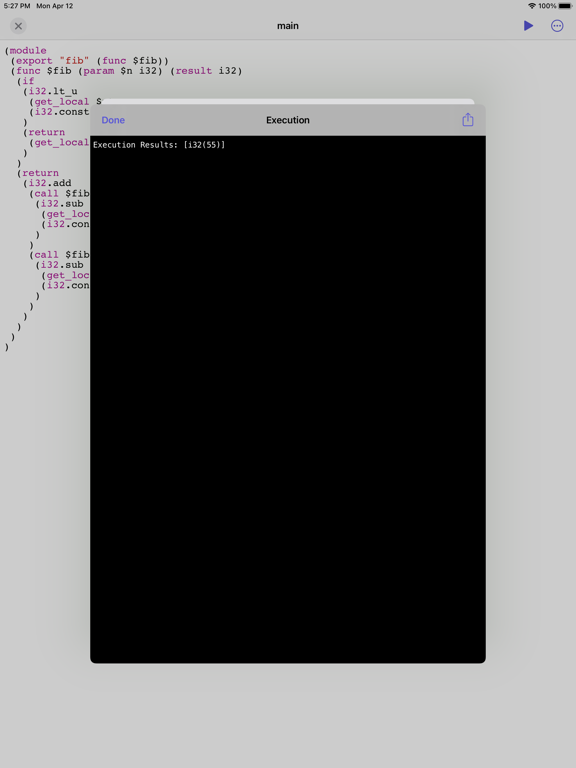
Task: Click the Execution panel title
Action: (288, 120)
